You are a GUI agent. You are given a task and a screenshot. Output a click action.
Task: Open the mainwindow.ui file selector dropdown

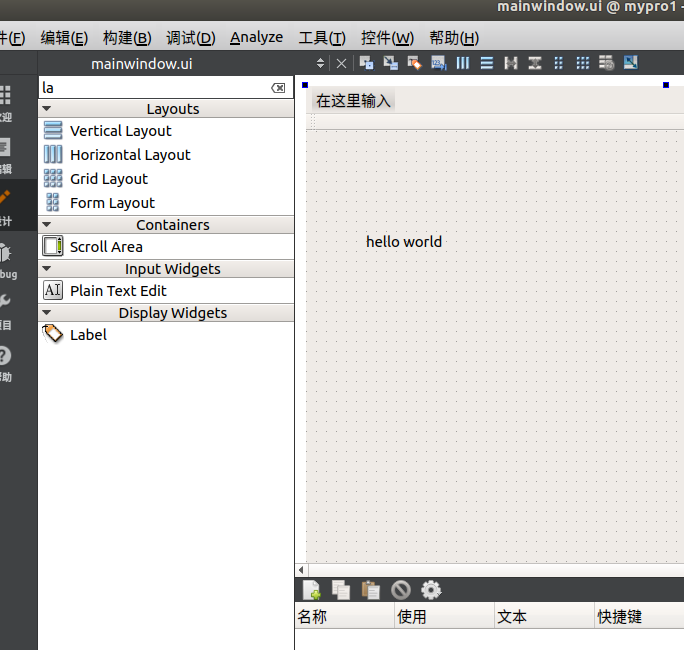320,63
